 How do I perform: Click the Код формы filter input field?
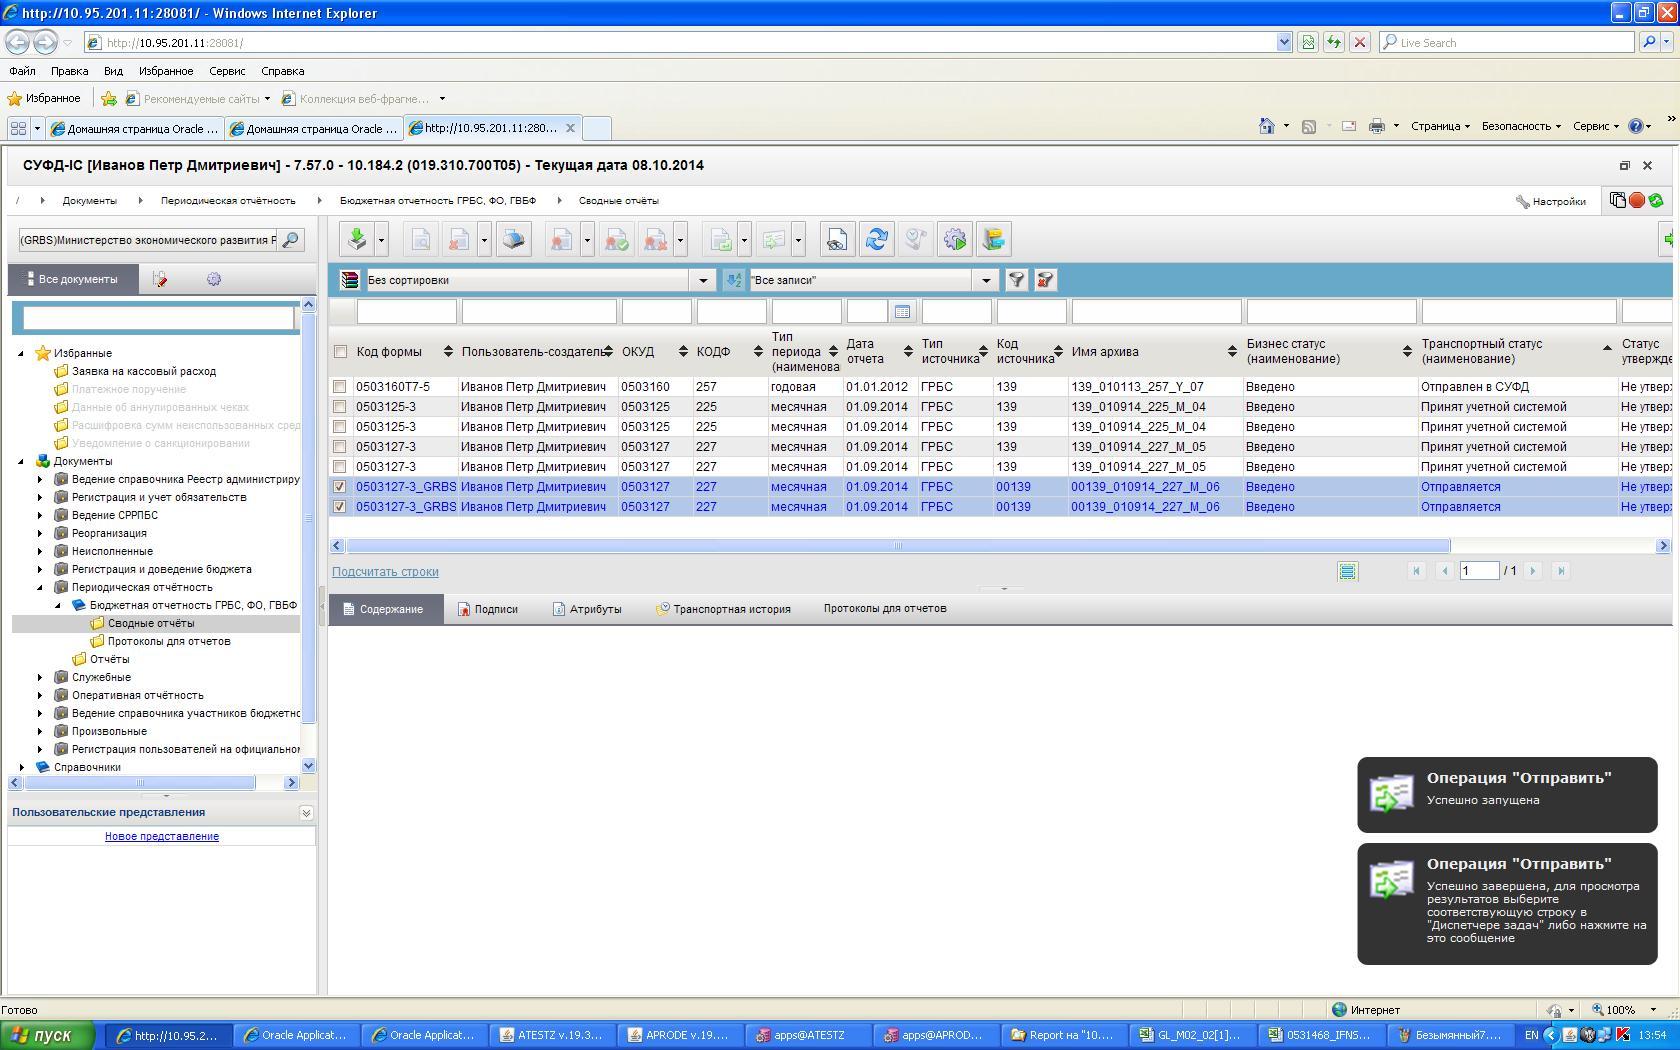click(407, 312)
